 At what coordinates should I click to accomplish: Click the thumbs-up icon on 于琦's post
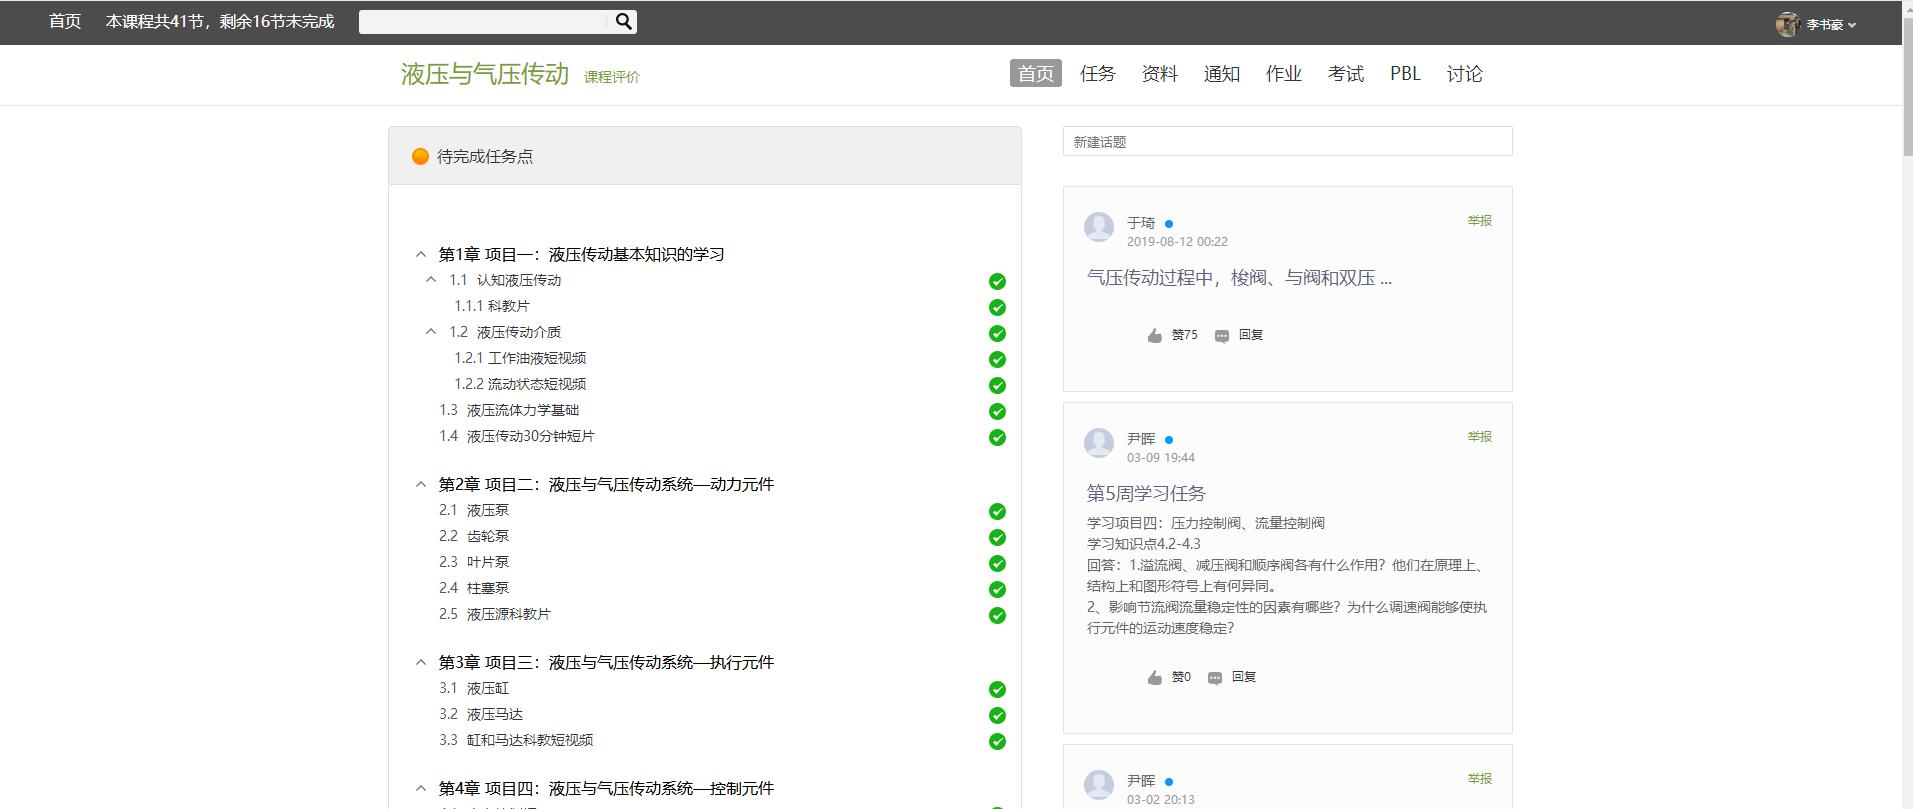[x=1155, y=336]
